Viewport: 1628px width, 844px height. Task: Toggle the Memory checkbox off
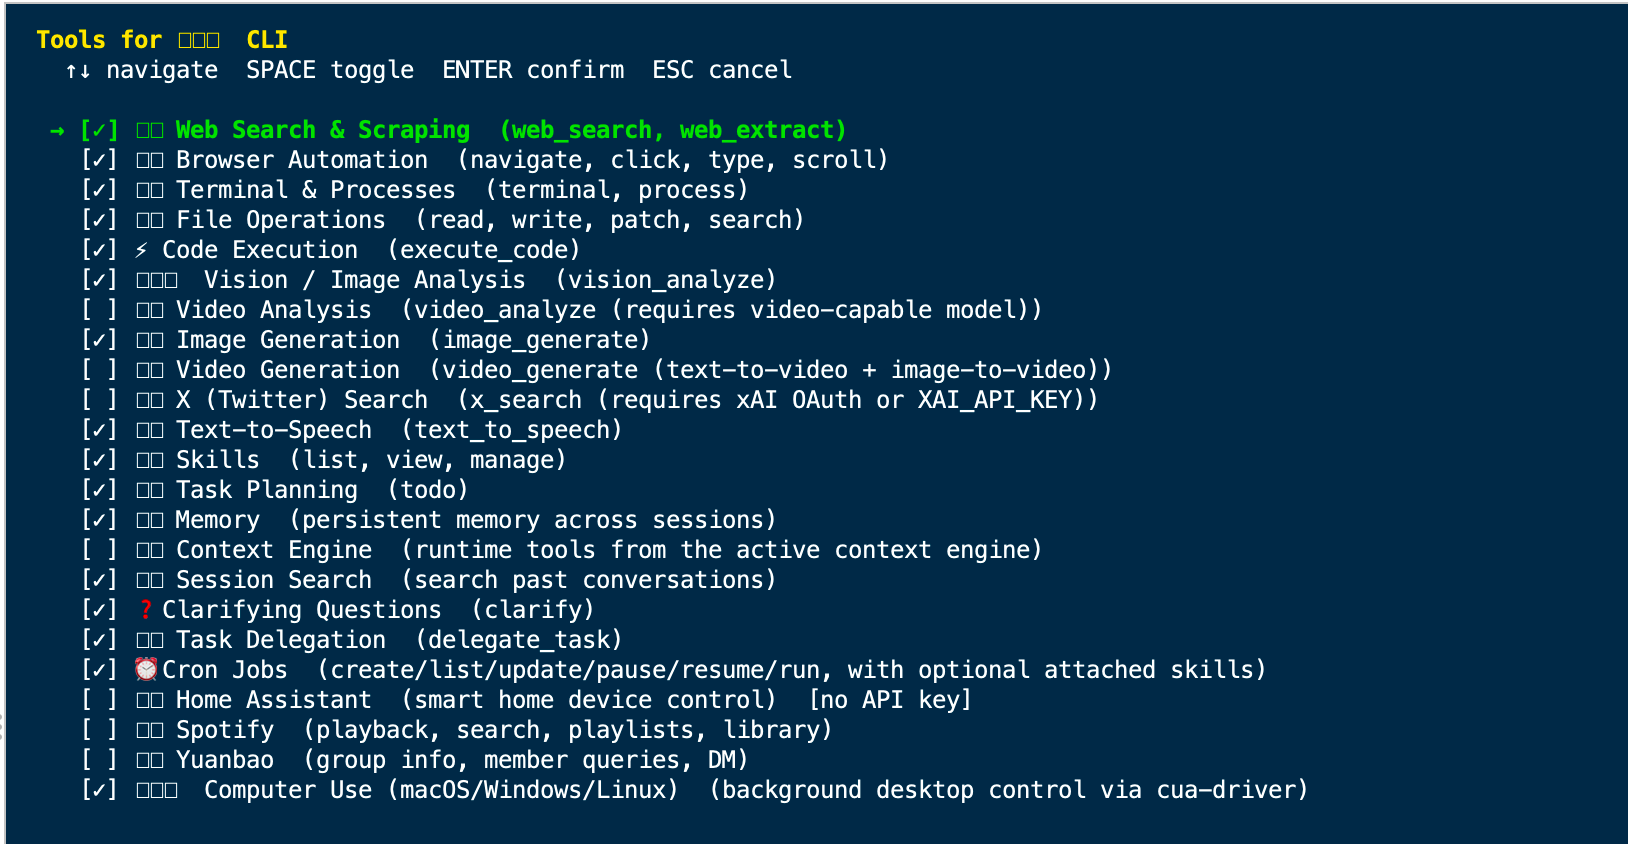[x=99, y=520]
